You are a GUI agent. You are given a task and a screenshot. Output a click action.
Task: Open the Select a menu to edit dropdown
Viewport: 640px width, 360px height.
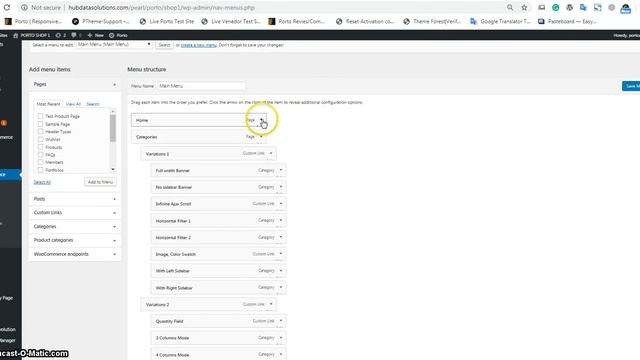pyautogui.click(x=114, y=44)
